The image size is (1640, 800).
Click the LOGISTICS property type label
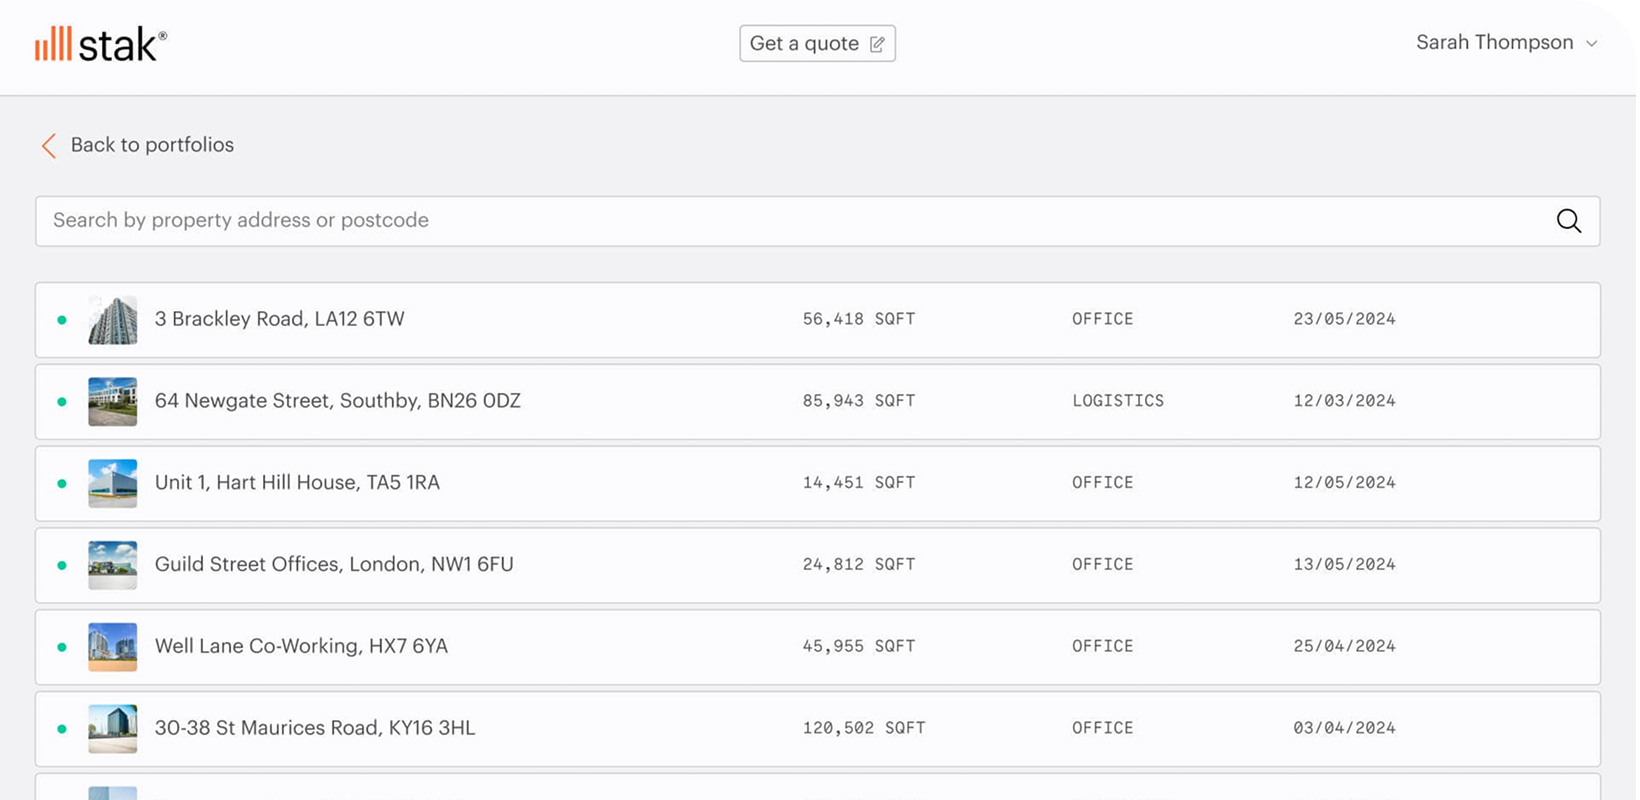1117,401
